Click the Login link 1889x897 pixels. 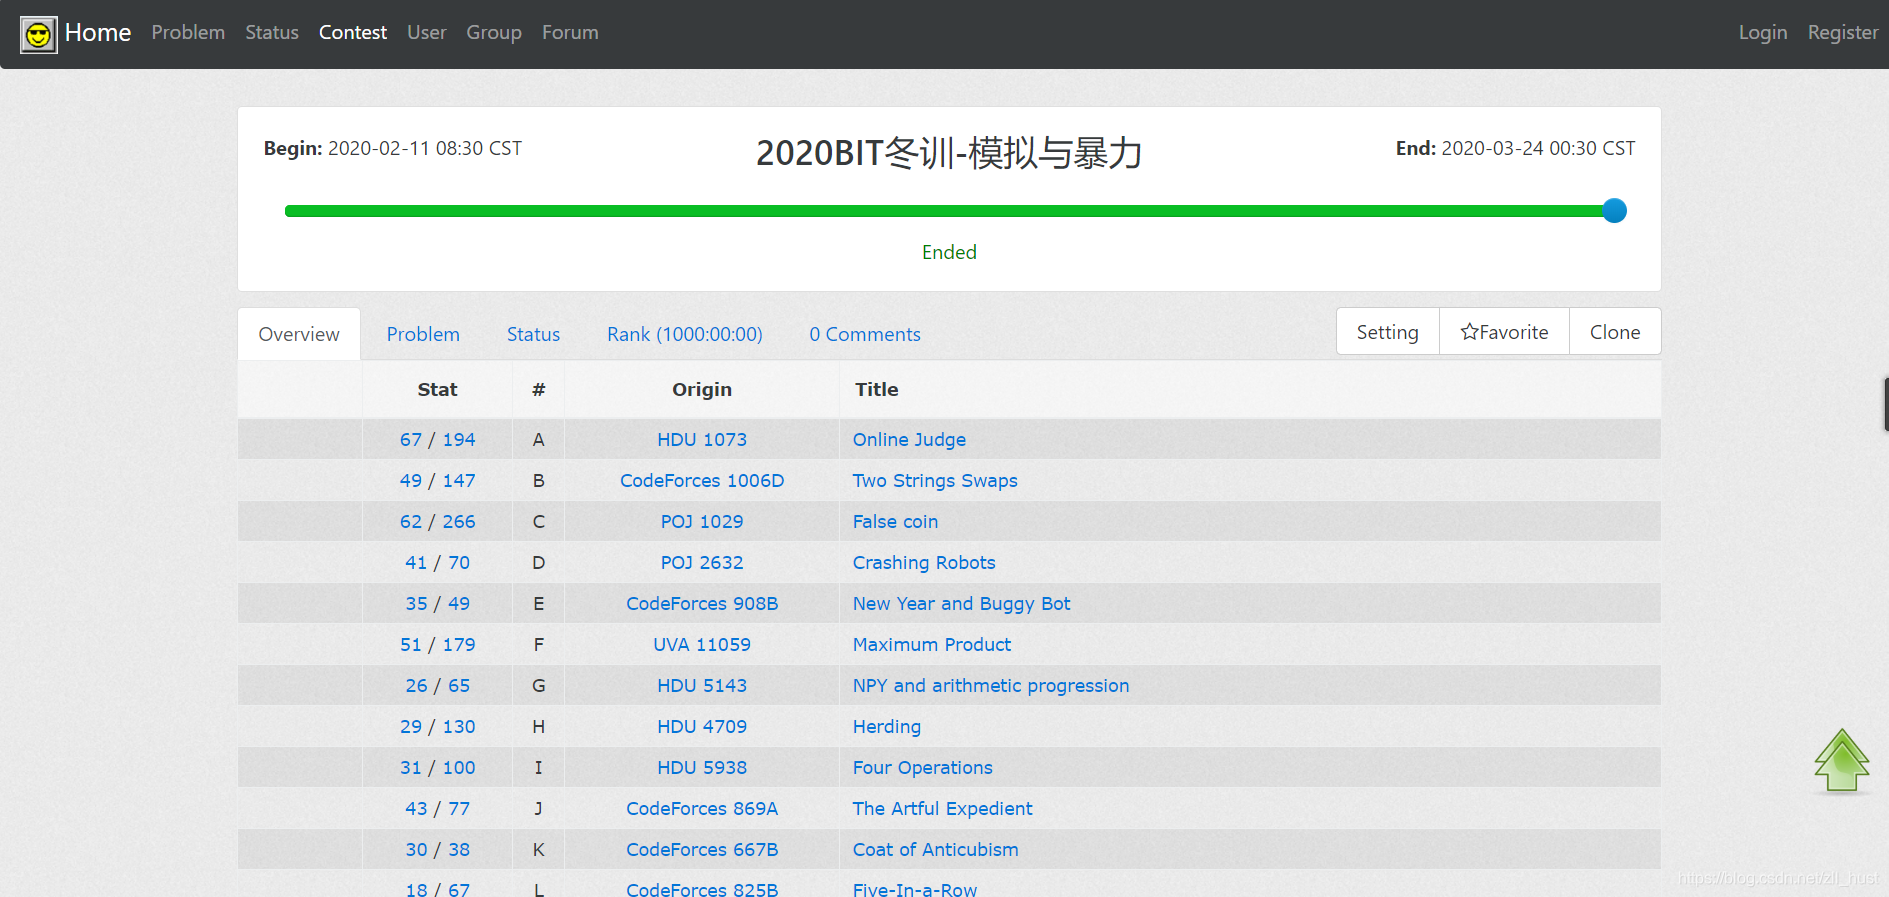point(1763,32)
